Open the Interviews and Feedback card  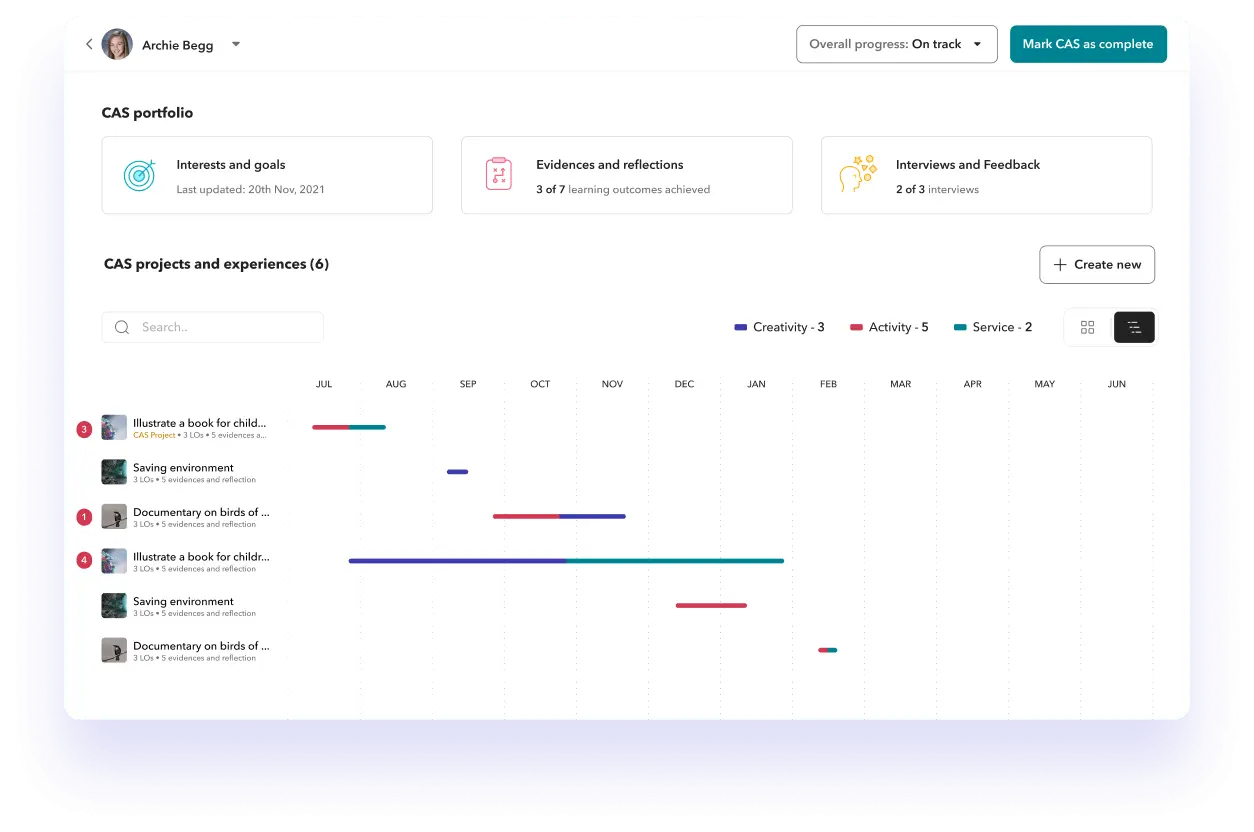click(986, 173)
